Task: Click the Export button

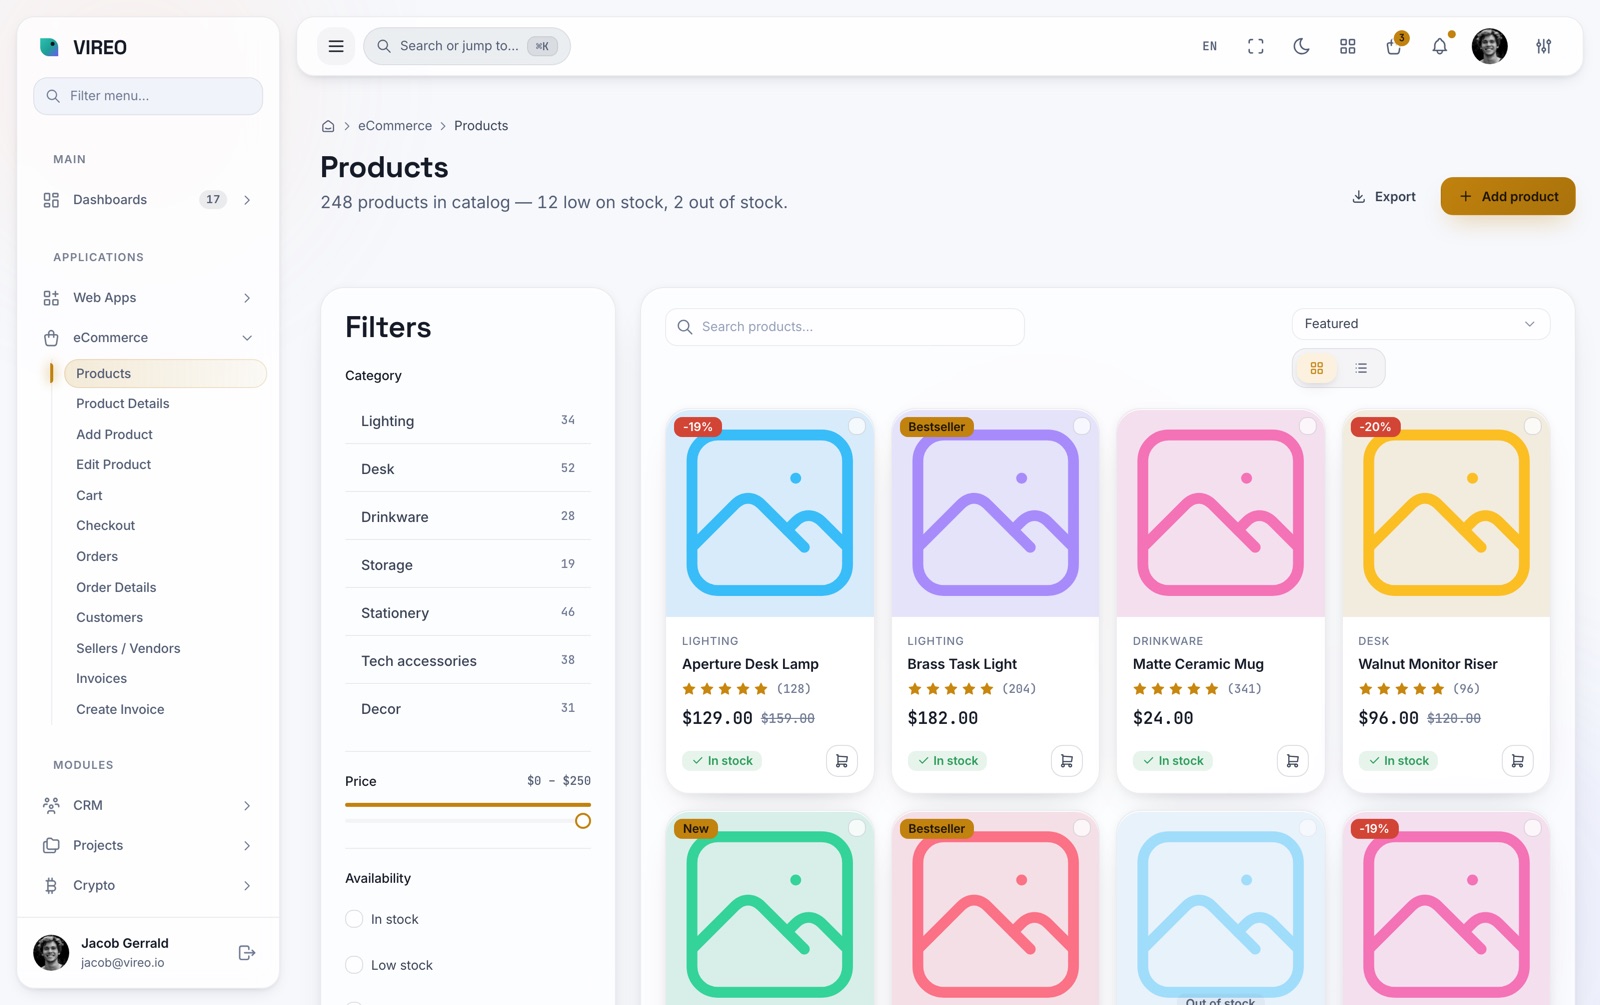Action: 1384,196
